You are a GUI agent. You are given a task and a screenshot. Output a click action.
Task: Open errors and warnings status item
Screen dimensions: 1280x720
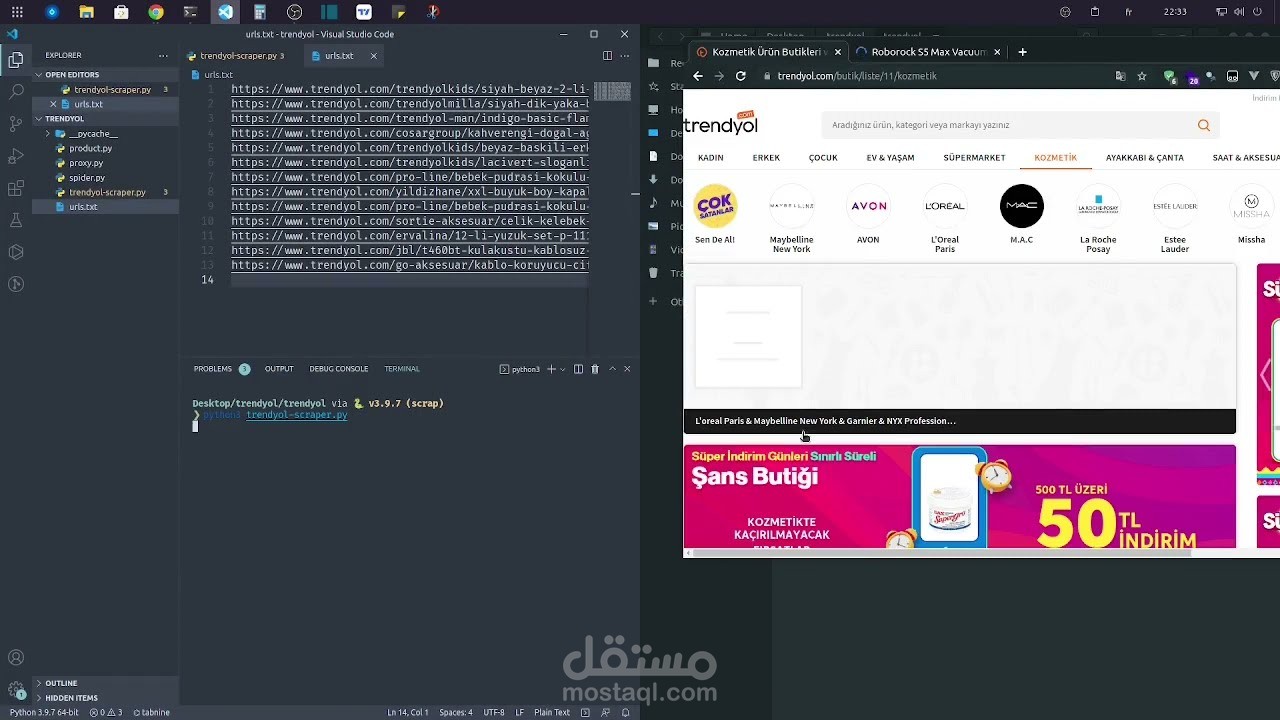coord(106,713)
